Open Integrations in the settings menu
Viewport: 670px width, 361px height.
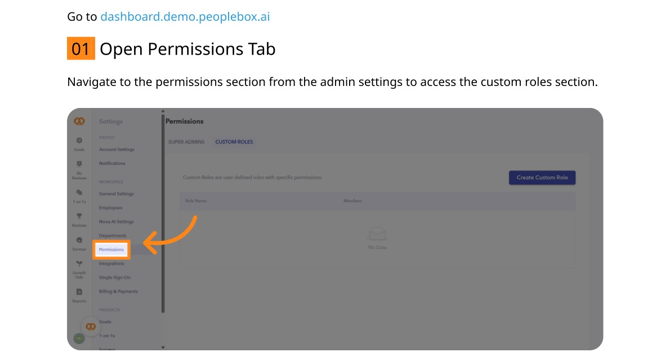[112, 264]
